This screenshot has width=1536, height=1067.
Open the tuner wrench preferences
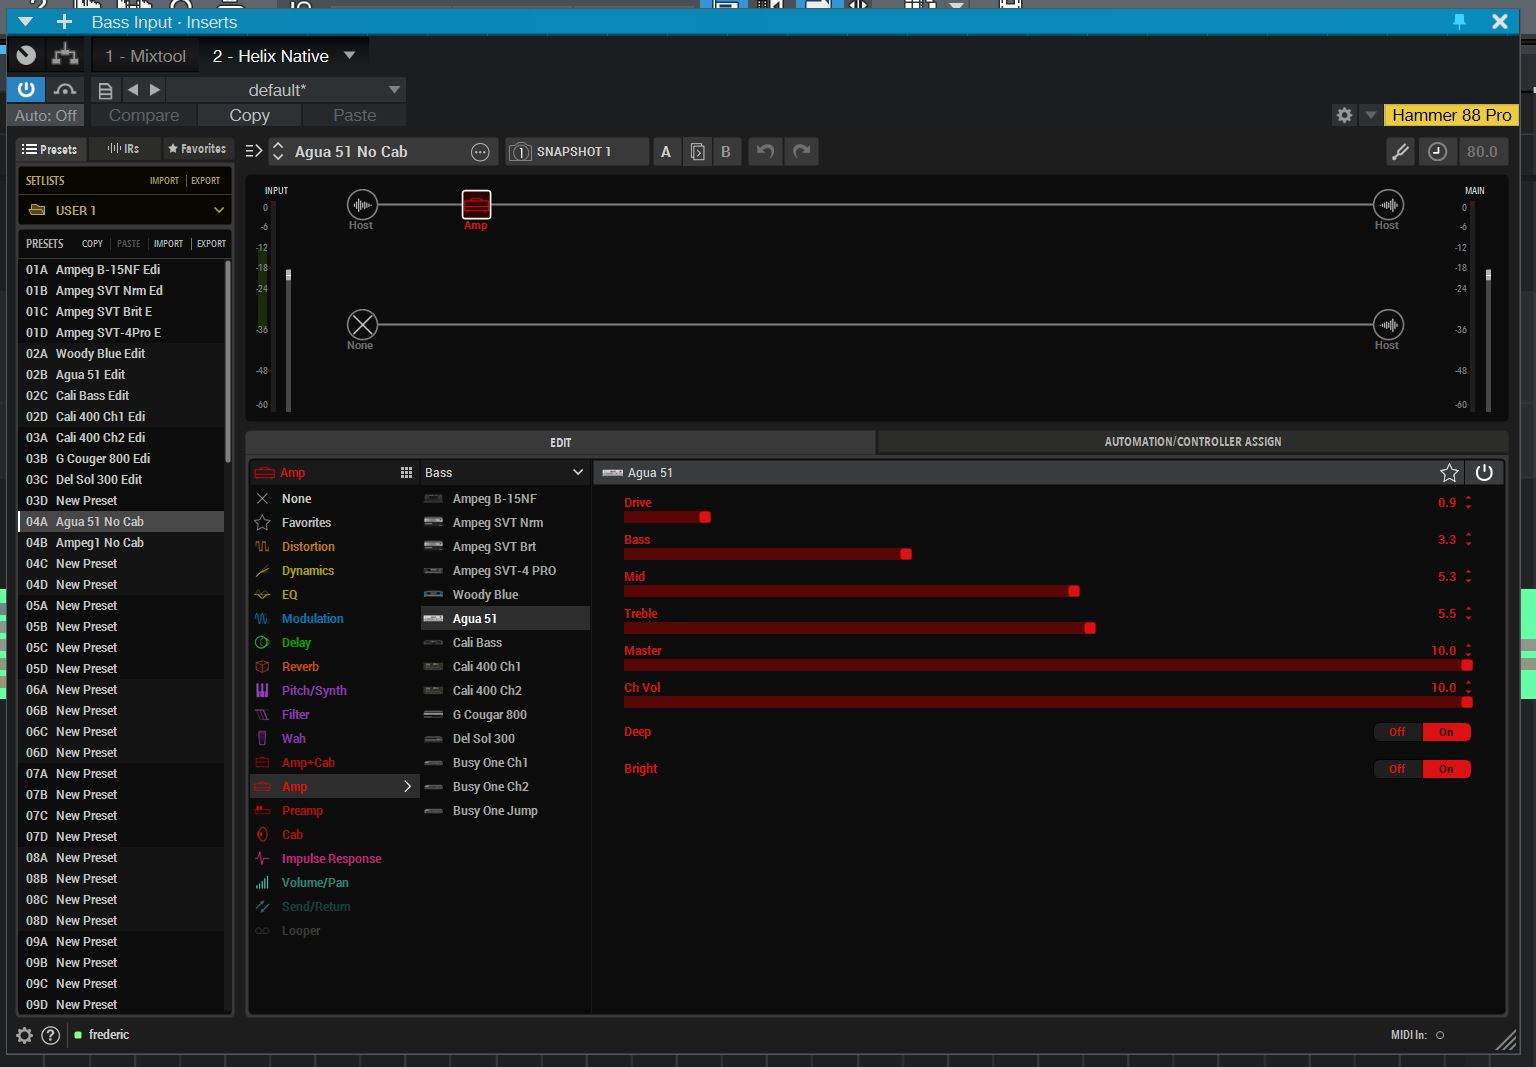click(1400, 151)
